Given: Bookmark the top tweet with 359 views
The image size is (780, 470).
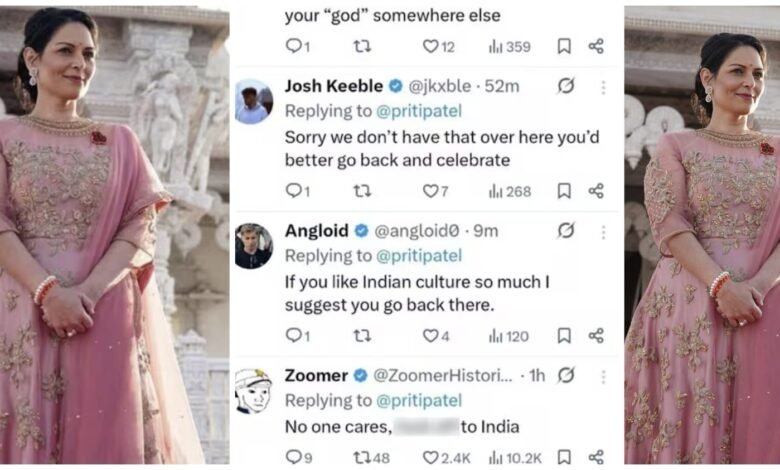Looking at the screenshot, I should pos(564,46).
